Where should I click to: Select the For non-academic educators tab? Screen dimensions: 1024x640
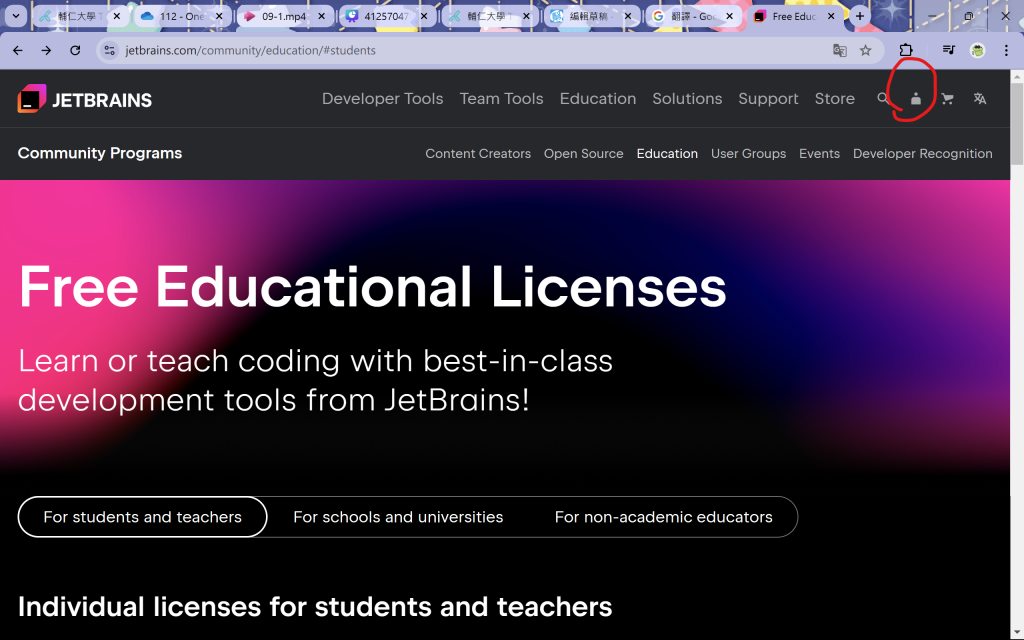tap(664, 517)
